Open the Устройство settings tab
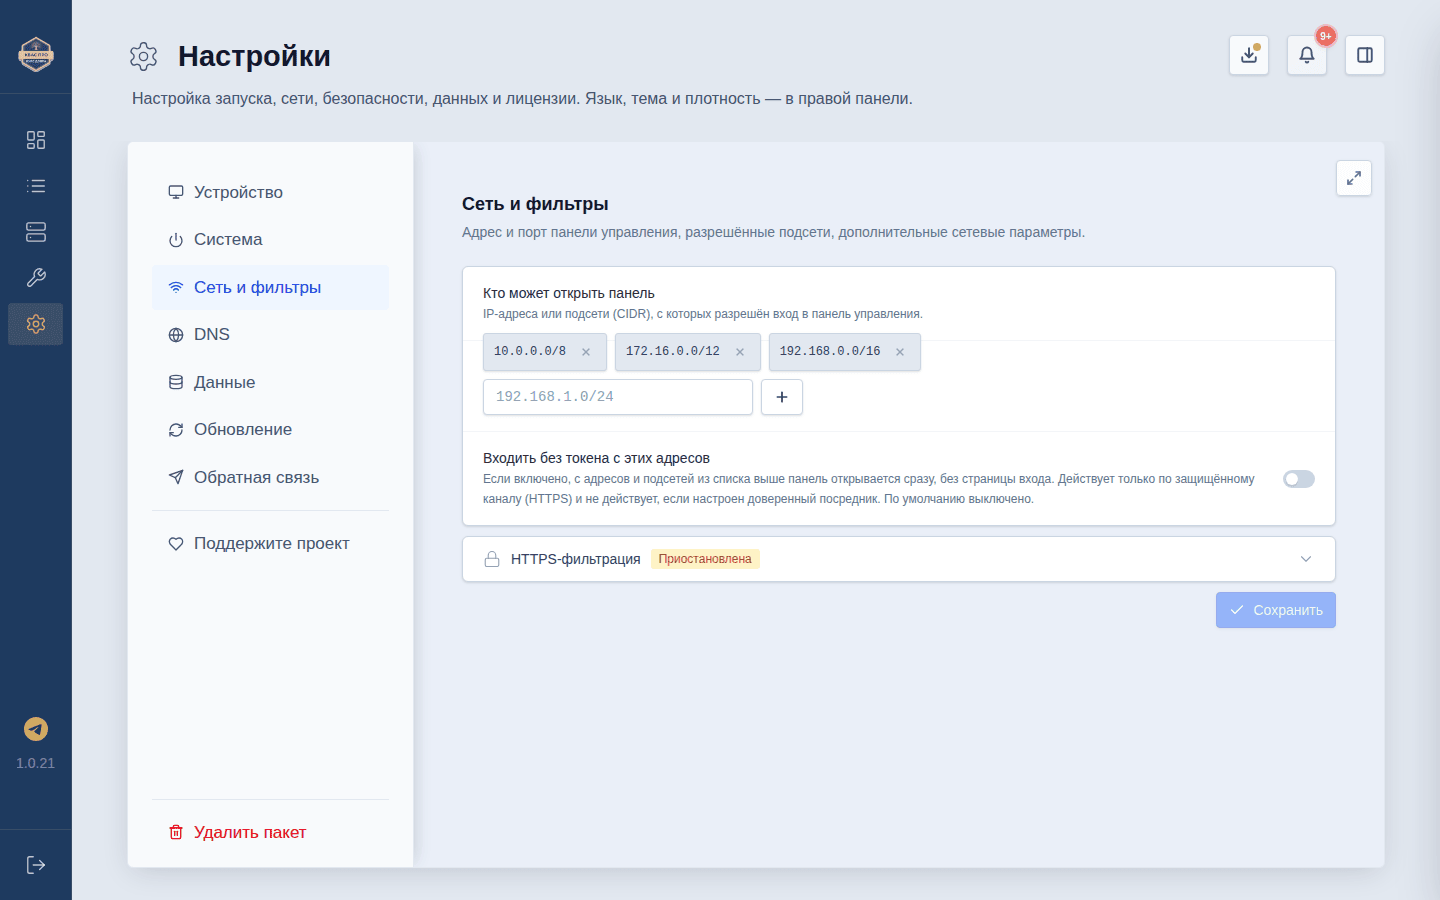Viewport: 1440px width, 900px height. pyautogui.click(x=270, y=192)
